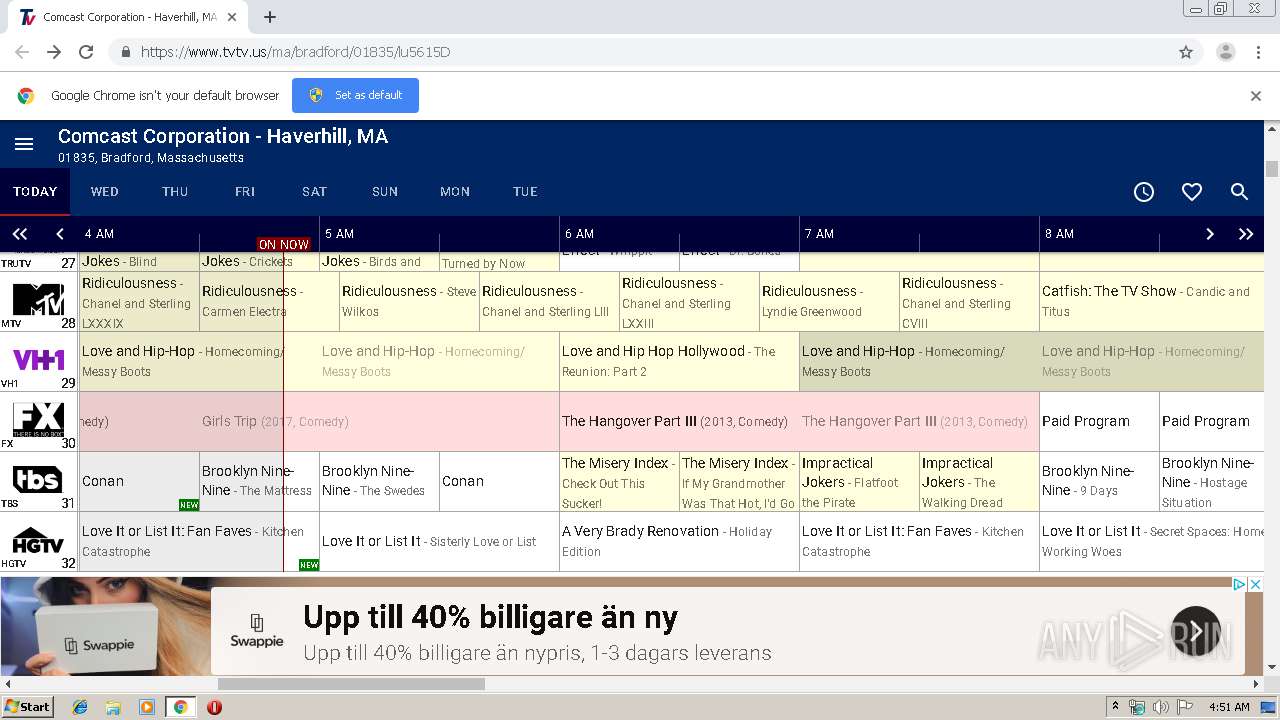
Task: Open A Very Brady Renovation listing
Action: pos(679,541)
